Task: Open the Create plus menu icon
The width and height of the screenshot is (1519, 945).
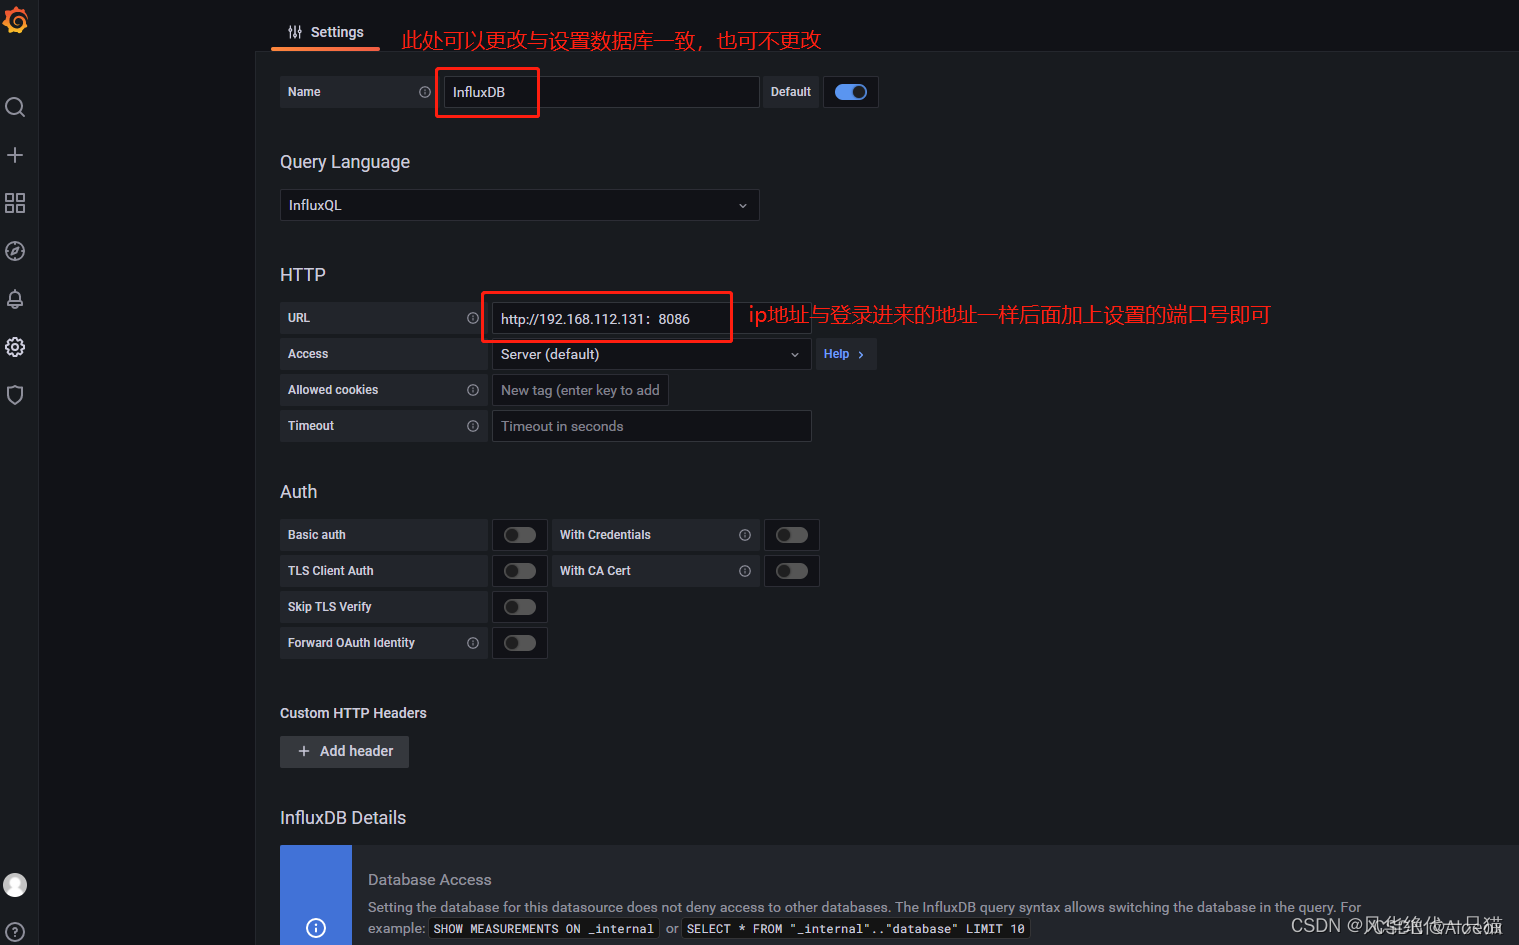Action: [15, 155]
